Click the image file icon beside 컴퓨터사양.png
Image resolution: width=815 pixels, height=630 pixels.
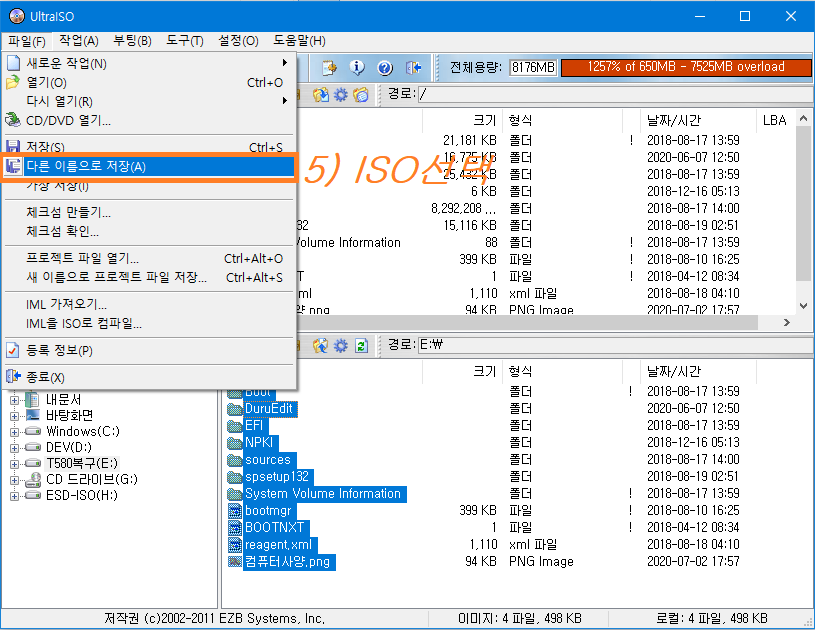pyautogui.click(x=235, y=562)
